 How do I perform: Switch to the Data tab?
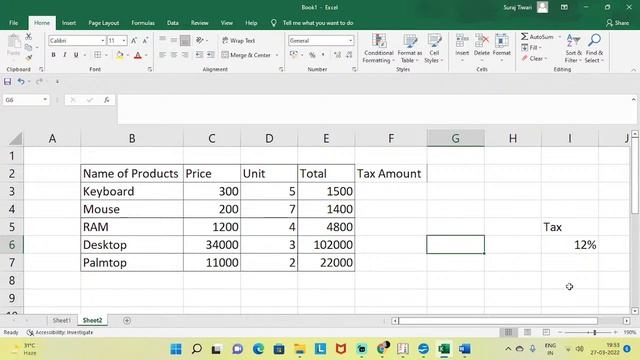(x=173, y=23)
